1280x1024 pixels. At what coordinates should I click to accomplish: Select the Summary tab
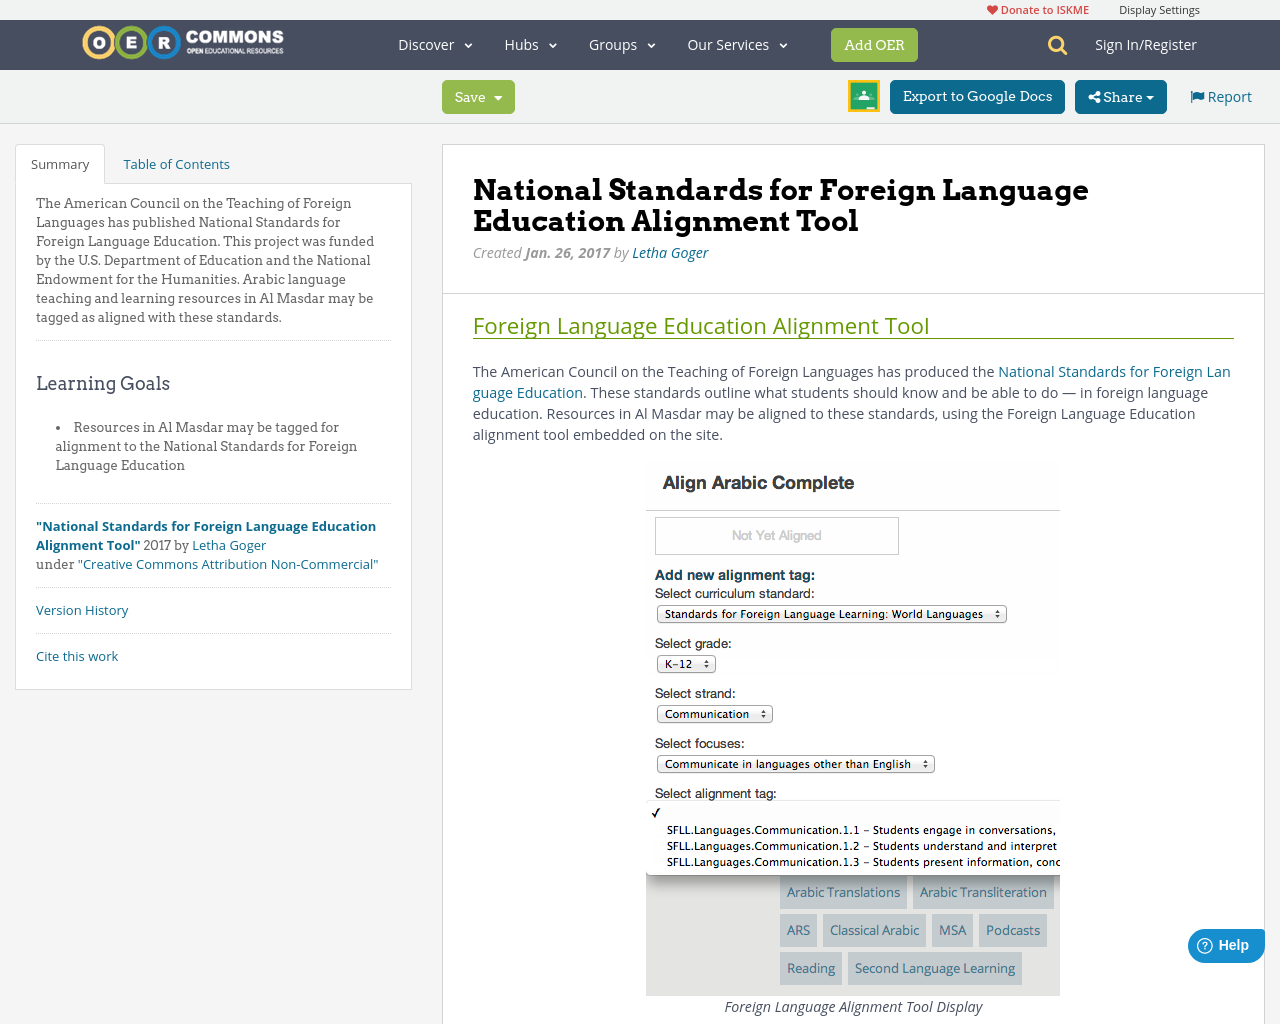tap(60, 163)
